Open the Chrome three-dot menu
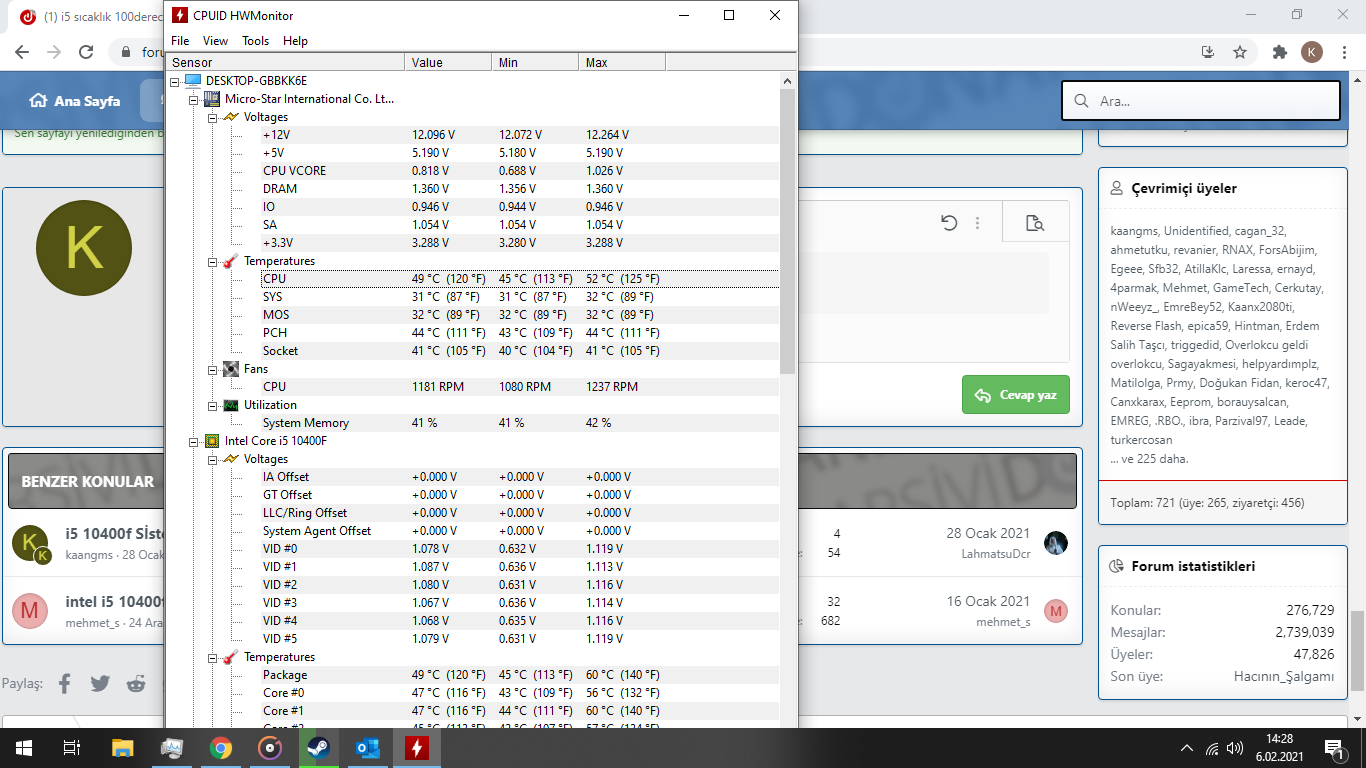The width and height of the screenshot is (1366, 768). tap(1343, 52)
